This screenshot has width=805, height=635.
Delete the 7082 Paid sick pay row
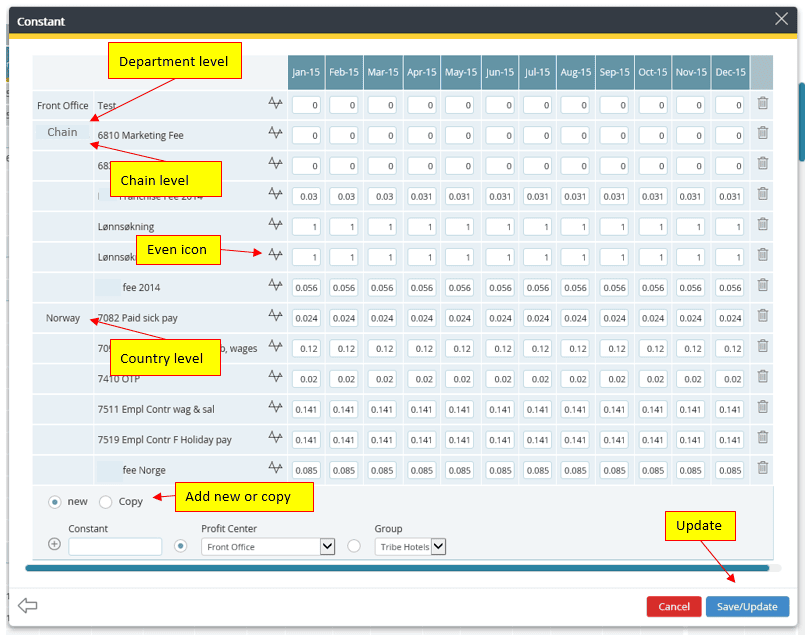pos(762,316)
